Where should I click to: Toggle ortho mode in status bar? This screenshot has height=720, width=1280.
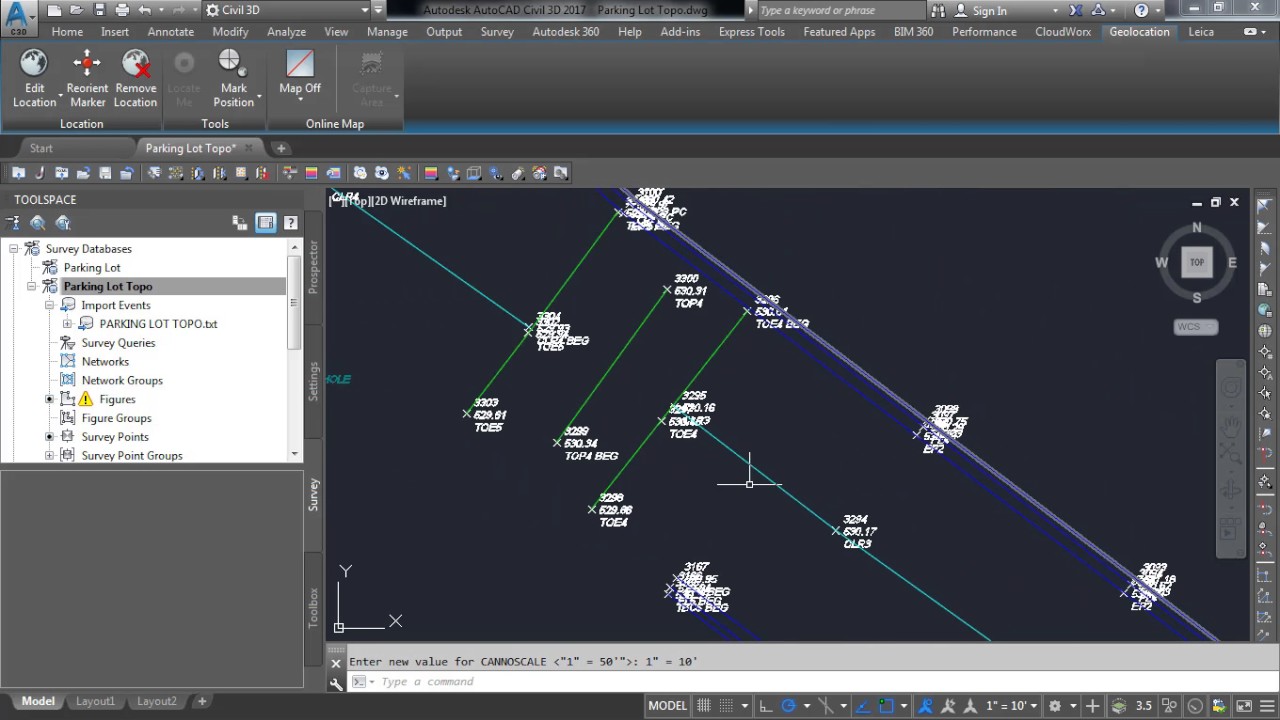tap(765, 706)
